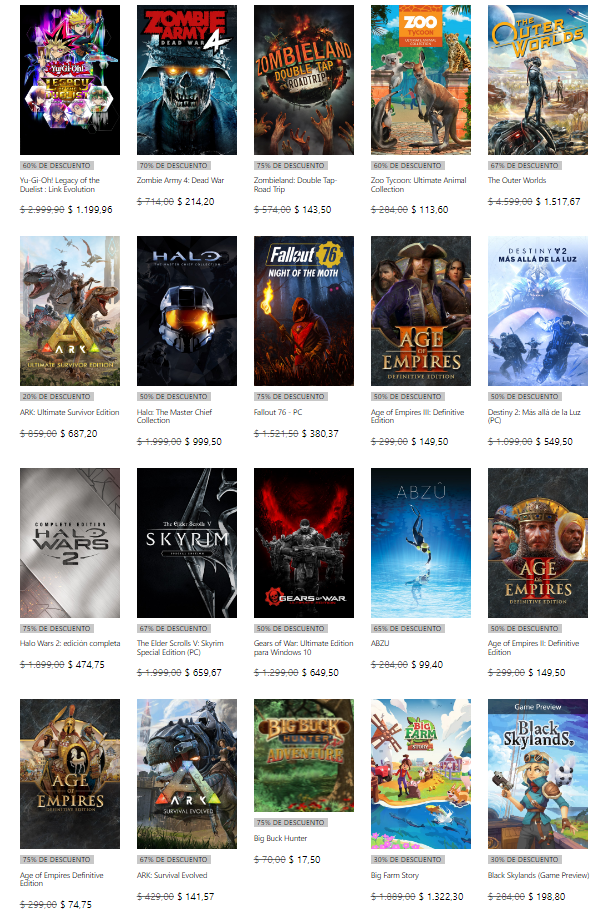This screenshot has width=610, height=921.
Task: Click the Yu-Gi-Oh! Legacy of the Duelist cover art
Action: coord(70,80)
